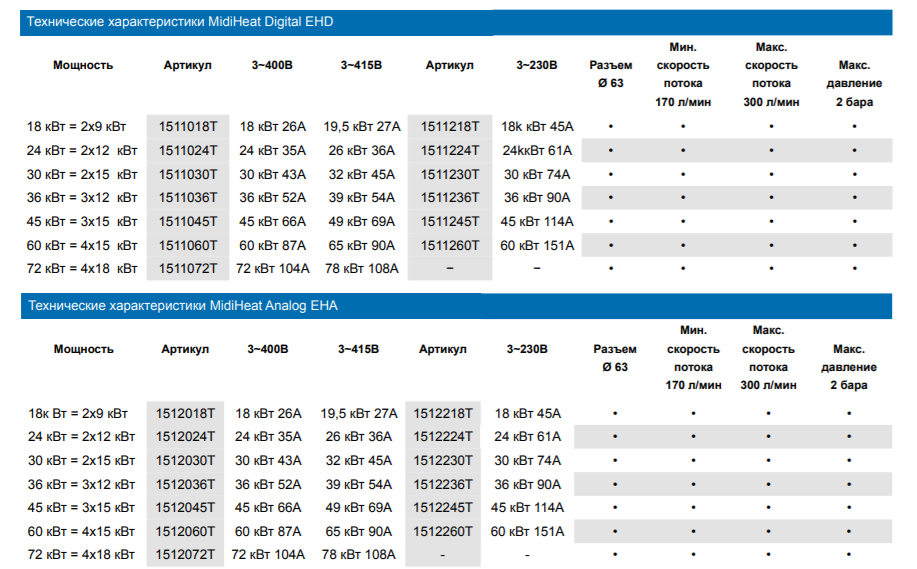Viewport: 917px width, 569px height.
Task: Click the 1512036T article cell
Action: 186,484
